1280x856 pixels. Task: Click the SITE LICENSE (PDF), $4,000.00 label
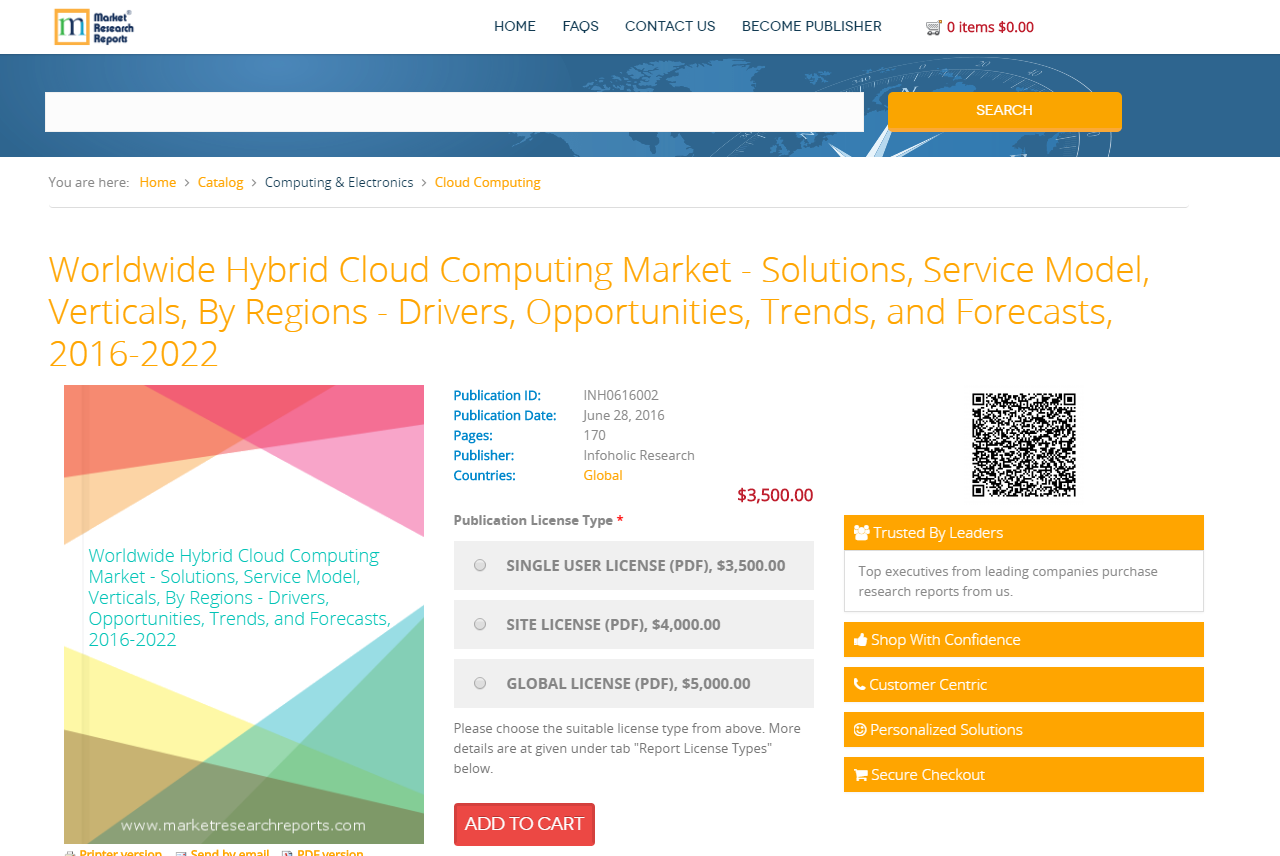pos(614,624)
